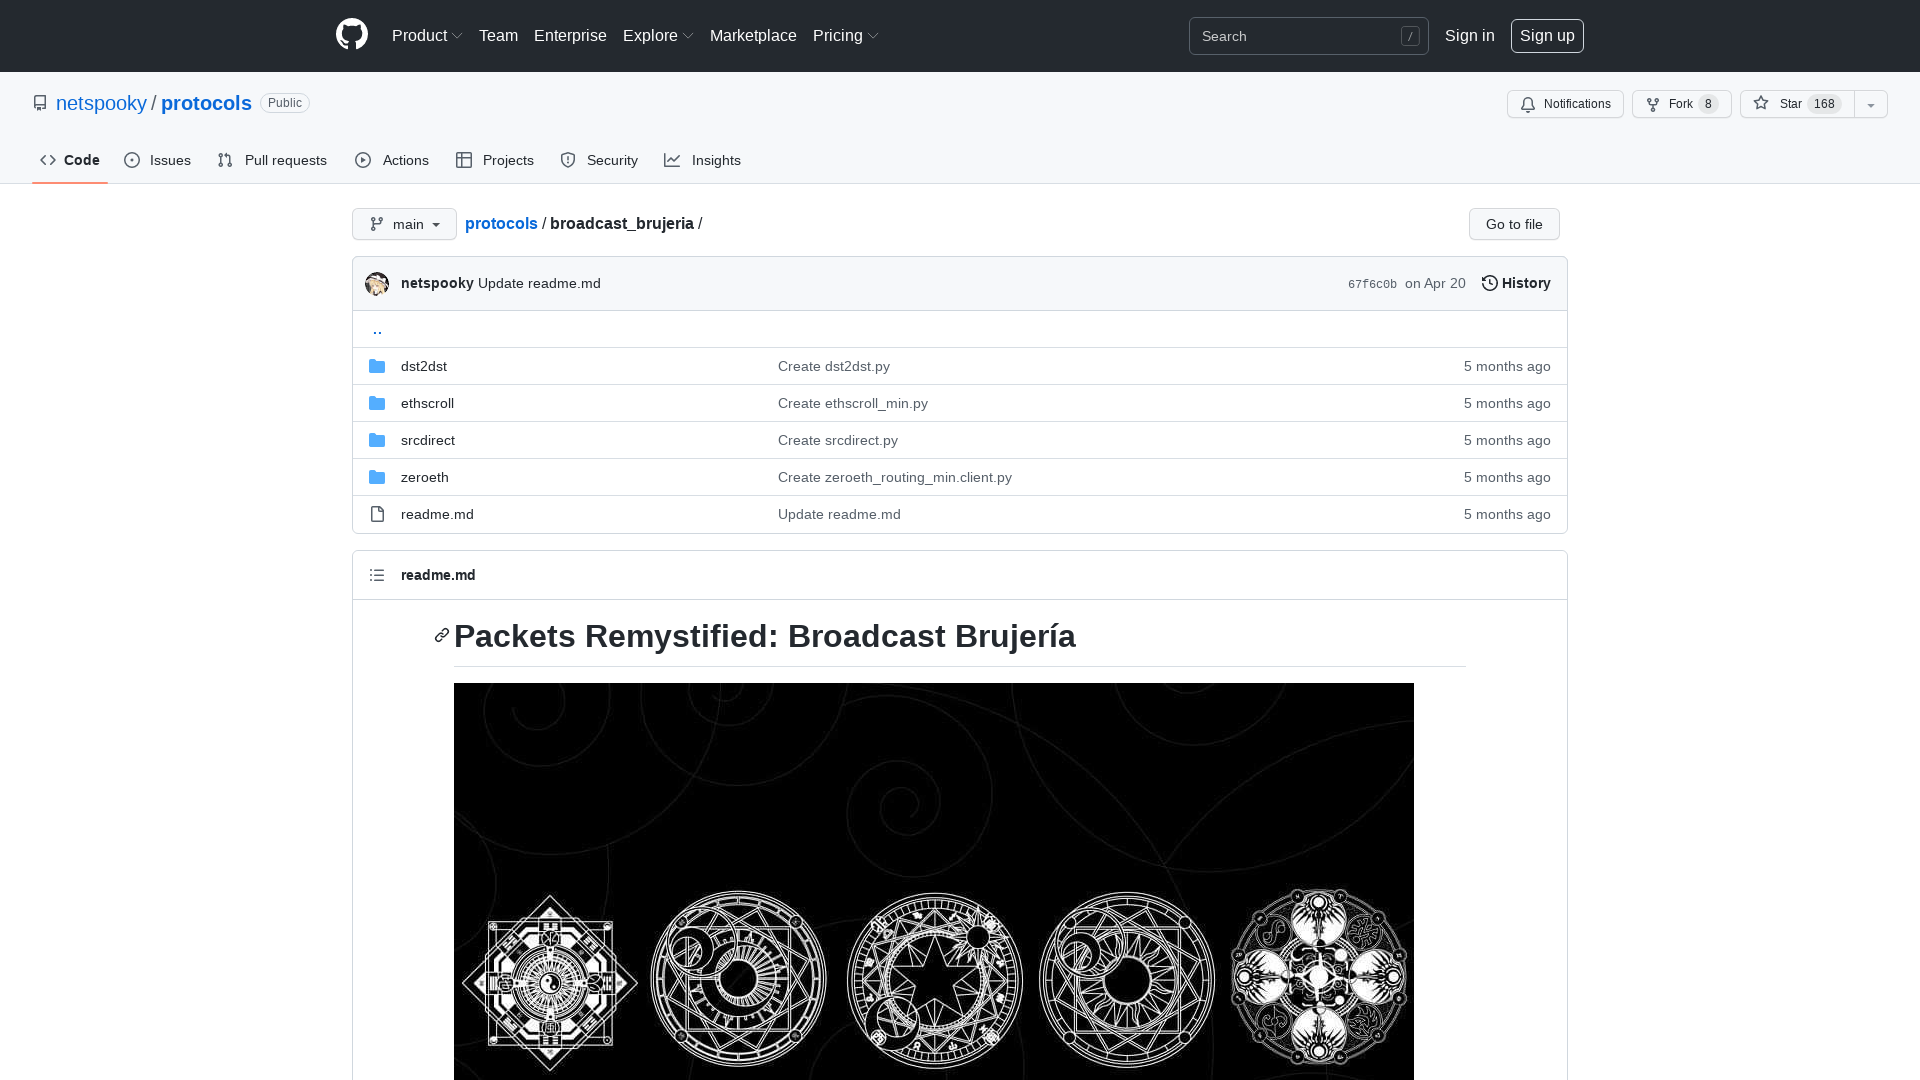
Task: Open the dst2dst folder name
Action: click(424, 366)
